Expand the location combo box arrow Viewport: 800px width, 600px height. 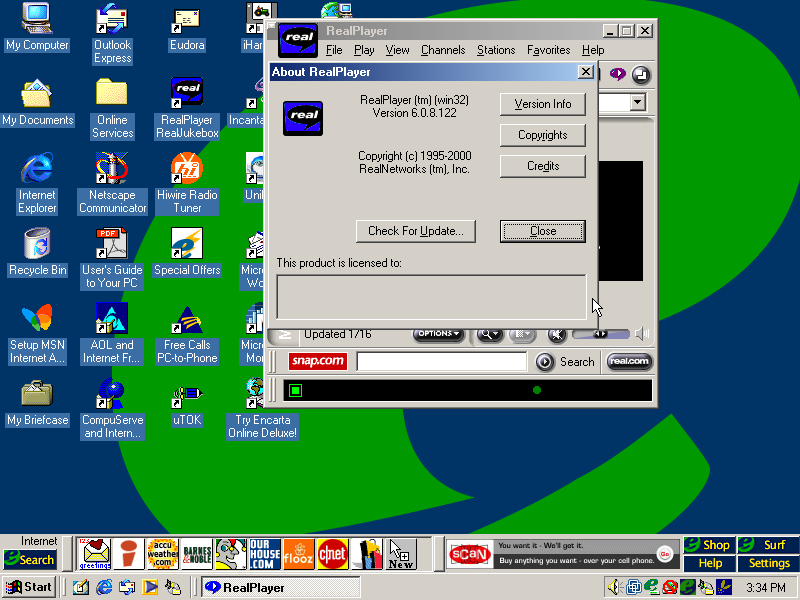637,102
